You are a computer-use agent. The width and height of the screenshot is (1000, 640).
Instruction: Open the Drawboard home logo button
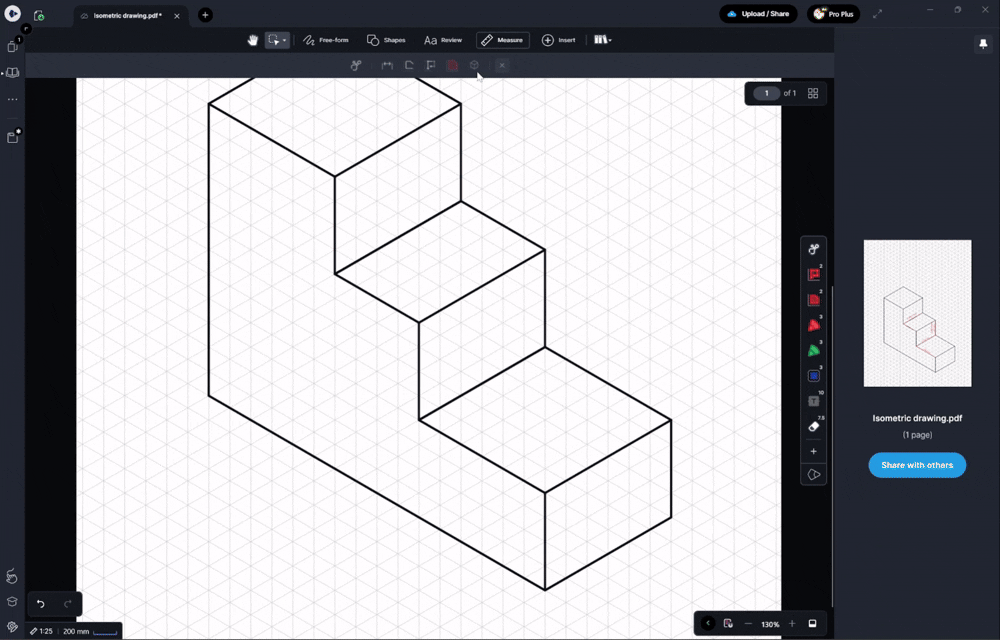[x=12, y=14]
